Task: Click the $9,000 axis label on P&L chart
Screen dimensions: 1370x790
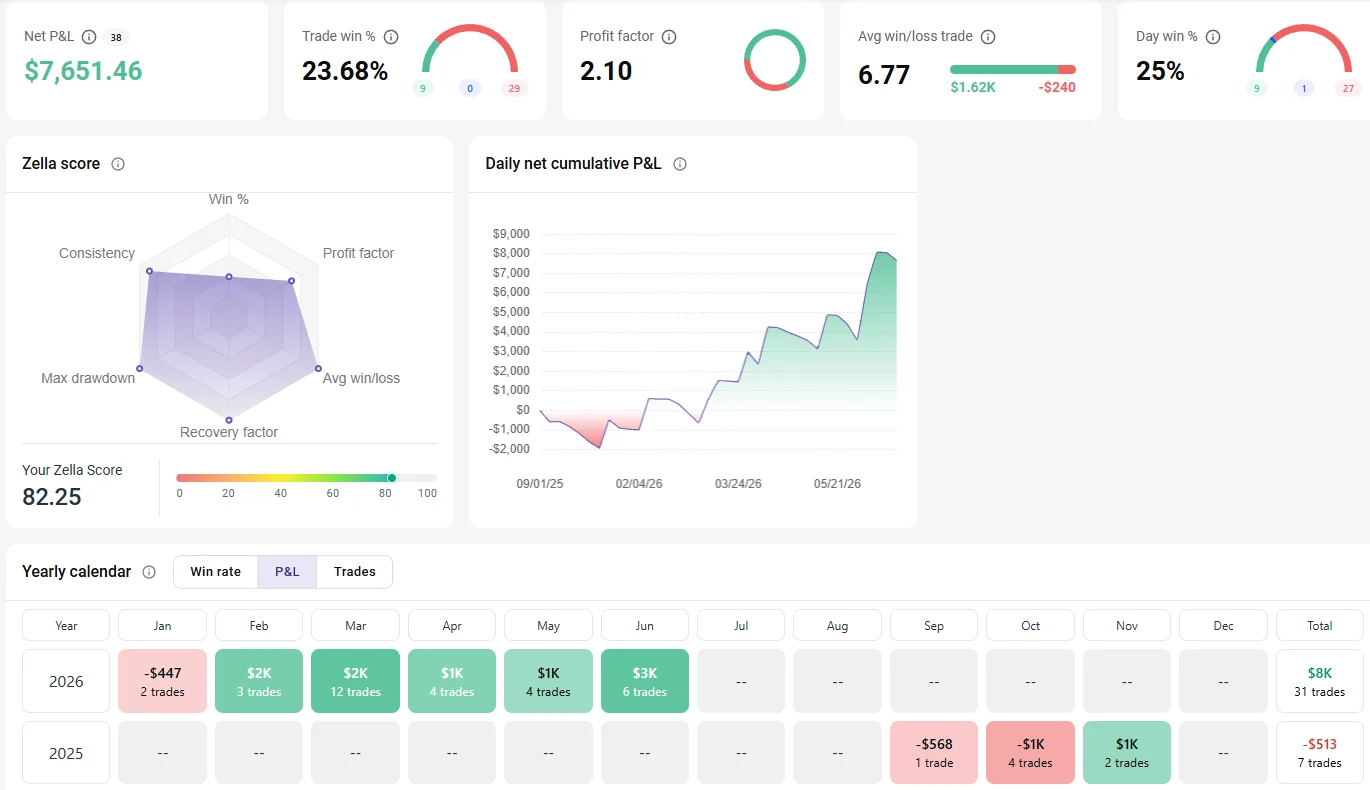Action: click(510, 234)
